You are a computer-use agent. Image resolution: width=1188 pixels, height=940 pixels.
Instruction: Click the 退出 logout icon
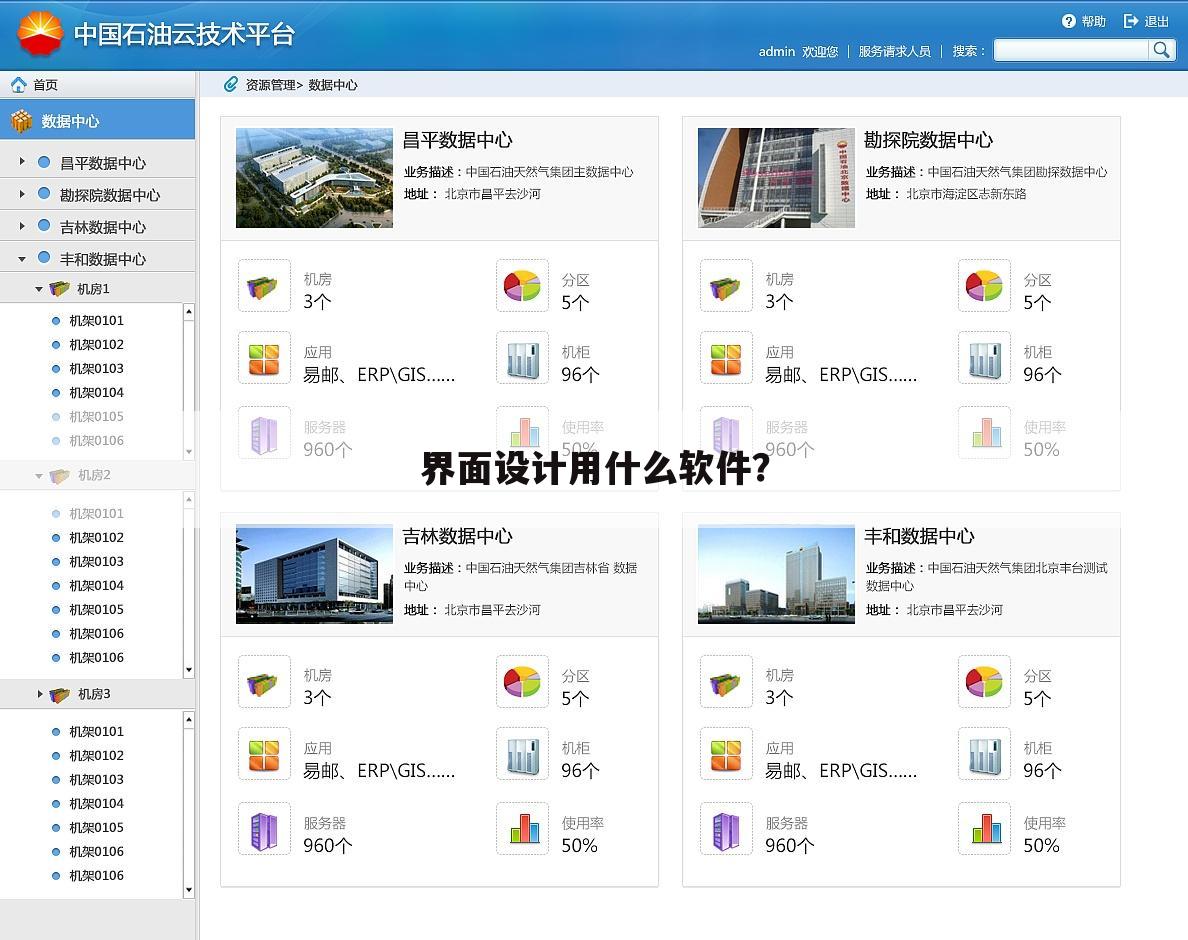pyautogui.click(x=1128, y=20)
